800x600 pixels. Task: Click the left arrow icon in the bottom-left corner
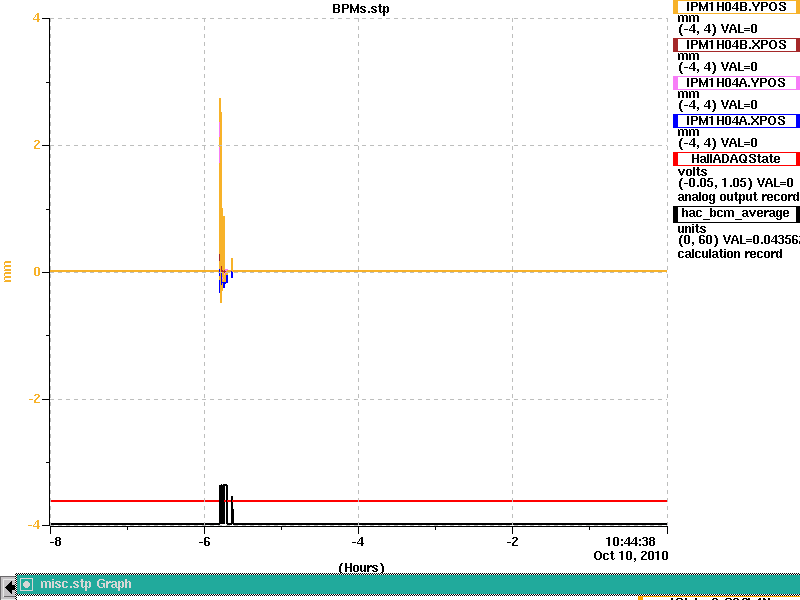[x=8, y=587]
